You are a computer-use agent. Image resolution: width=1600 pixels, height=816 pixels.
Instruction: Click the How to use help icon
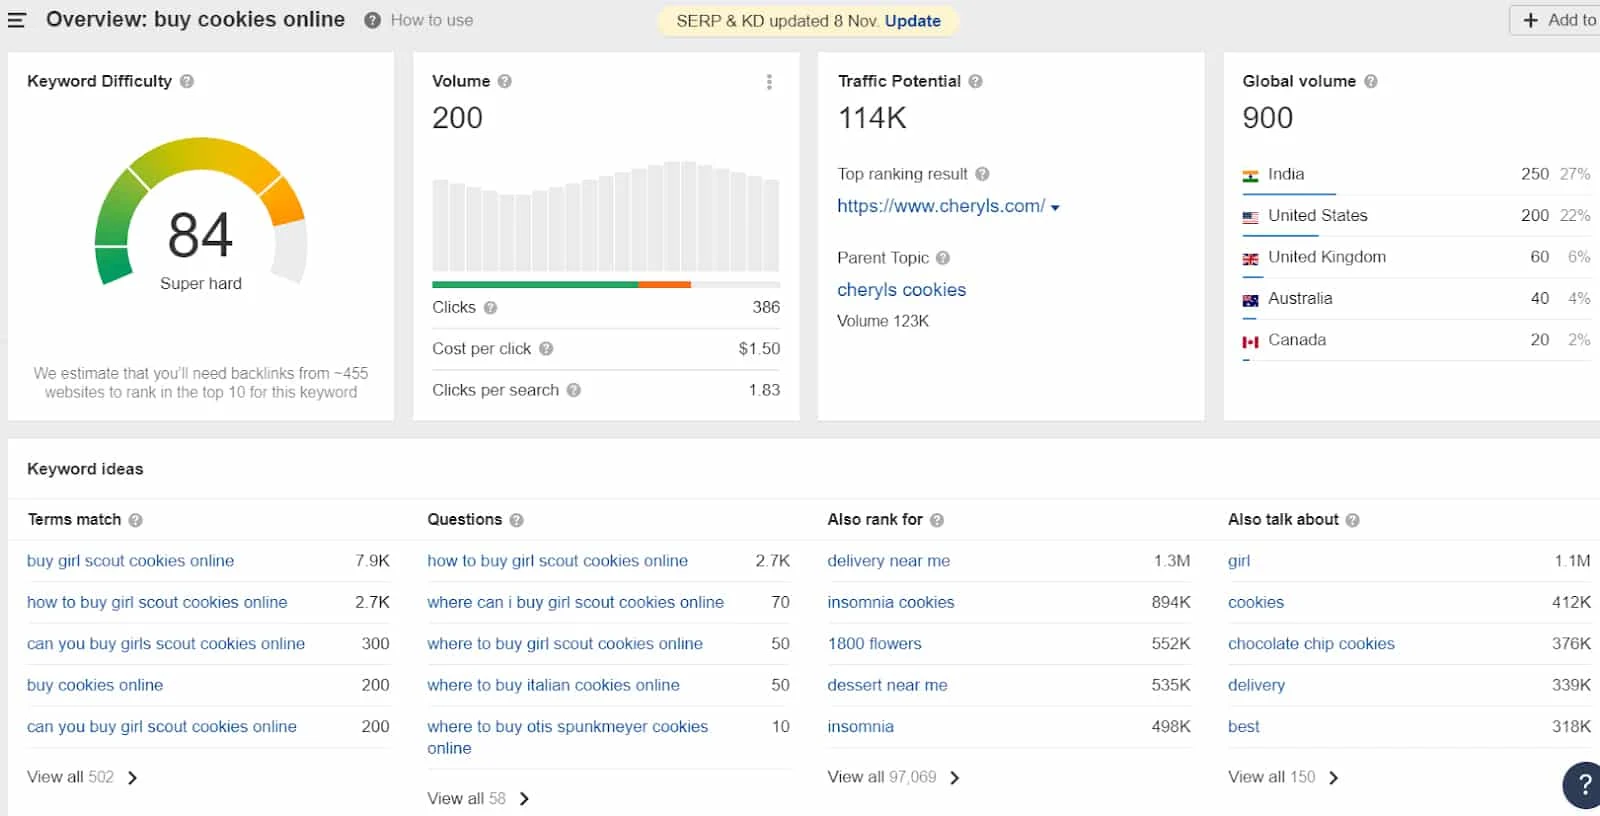pos(372,20)
